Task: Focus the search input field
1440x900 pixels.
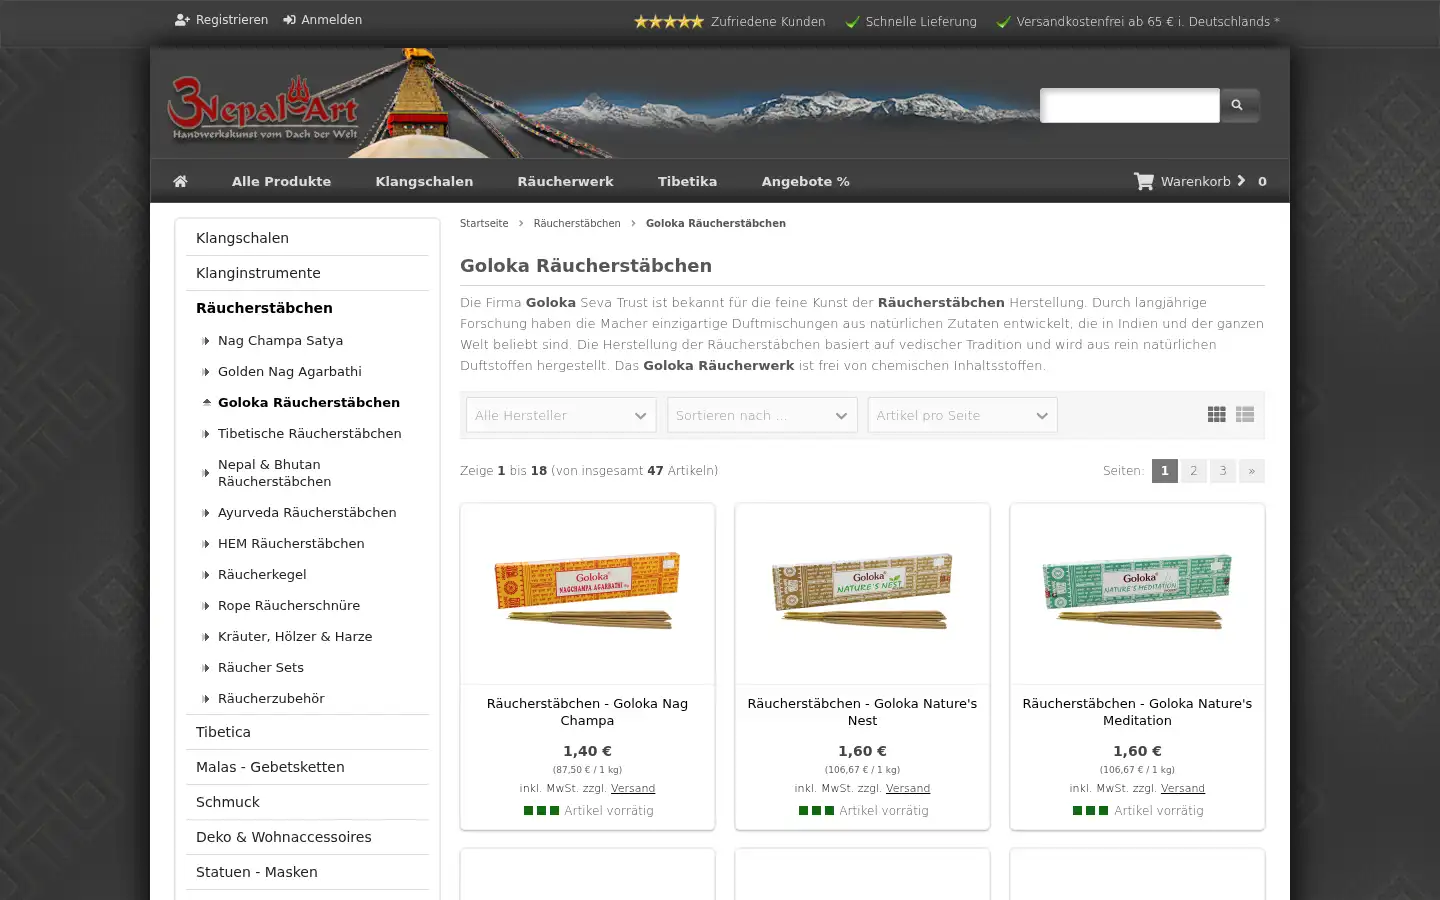Action: click(1130, 105)
